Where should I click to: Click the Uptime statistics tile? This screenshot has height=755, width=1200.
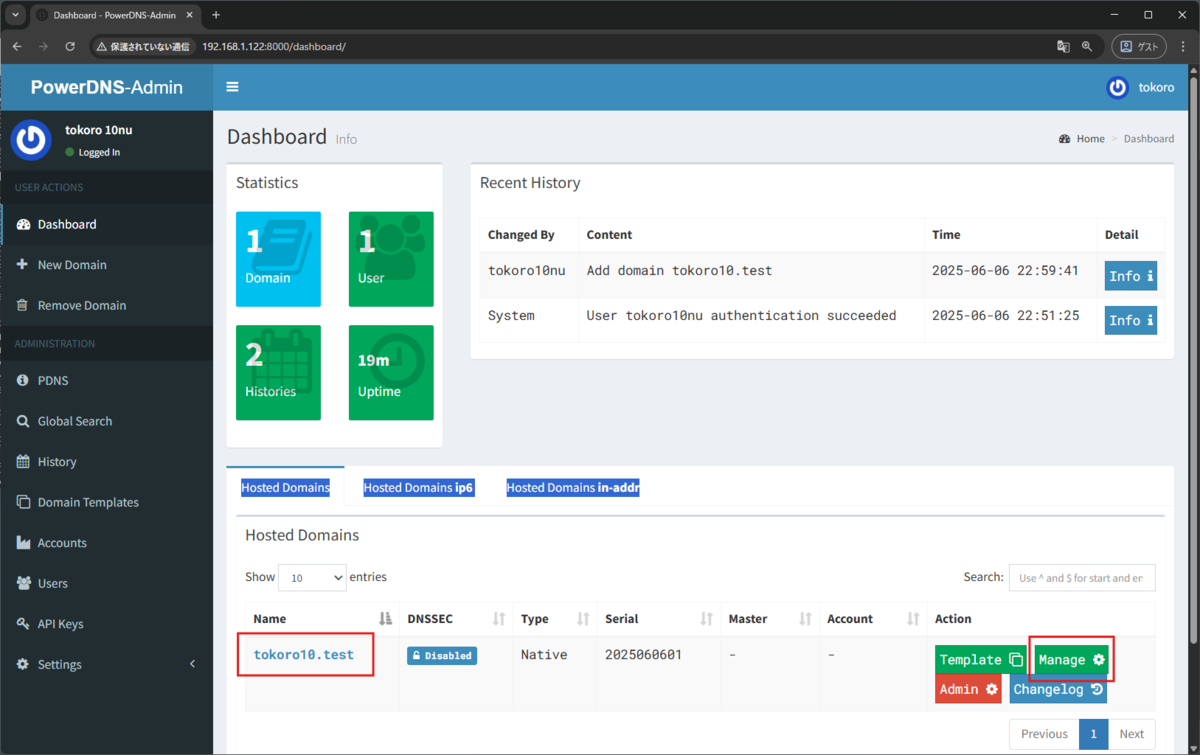click(x=391, y=372)
